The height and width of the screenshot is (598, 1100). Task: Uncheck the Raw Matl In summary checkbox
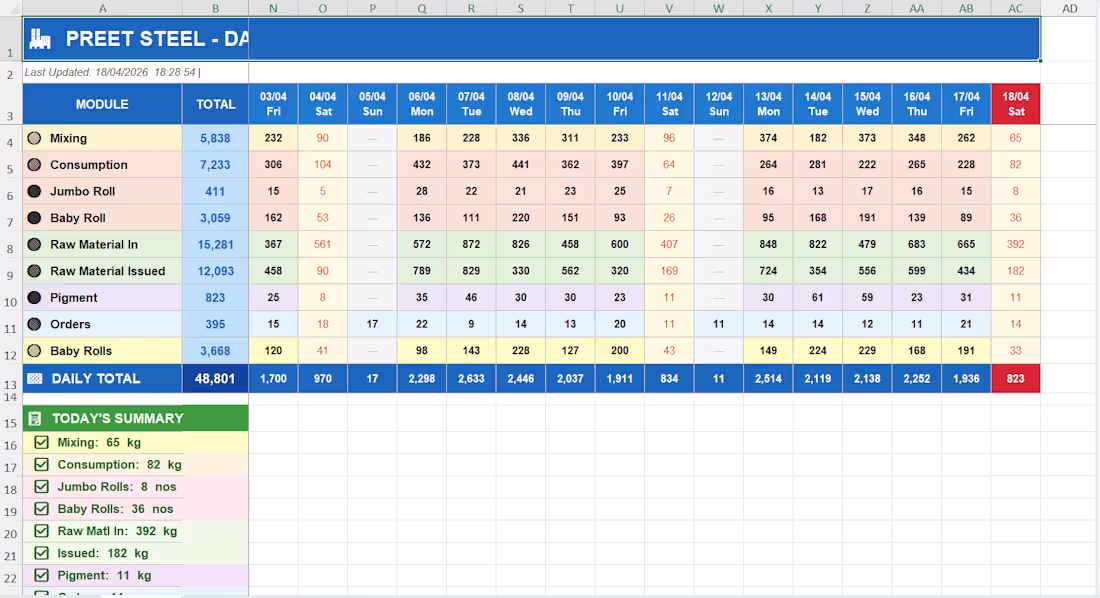click(41, 530)
